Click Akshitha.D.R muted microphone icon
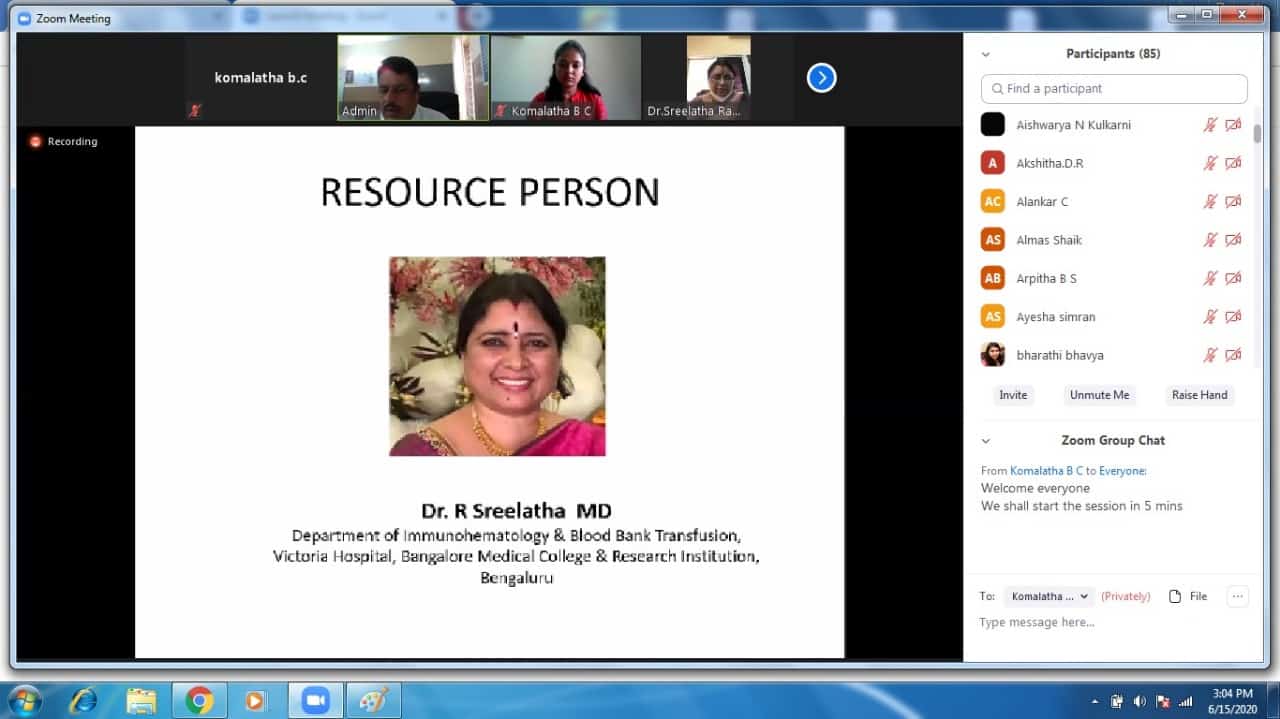The image size is (1280, 719). pyautogui.click(x=1210, y=163)
